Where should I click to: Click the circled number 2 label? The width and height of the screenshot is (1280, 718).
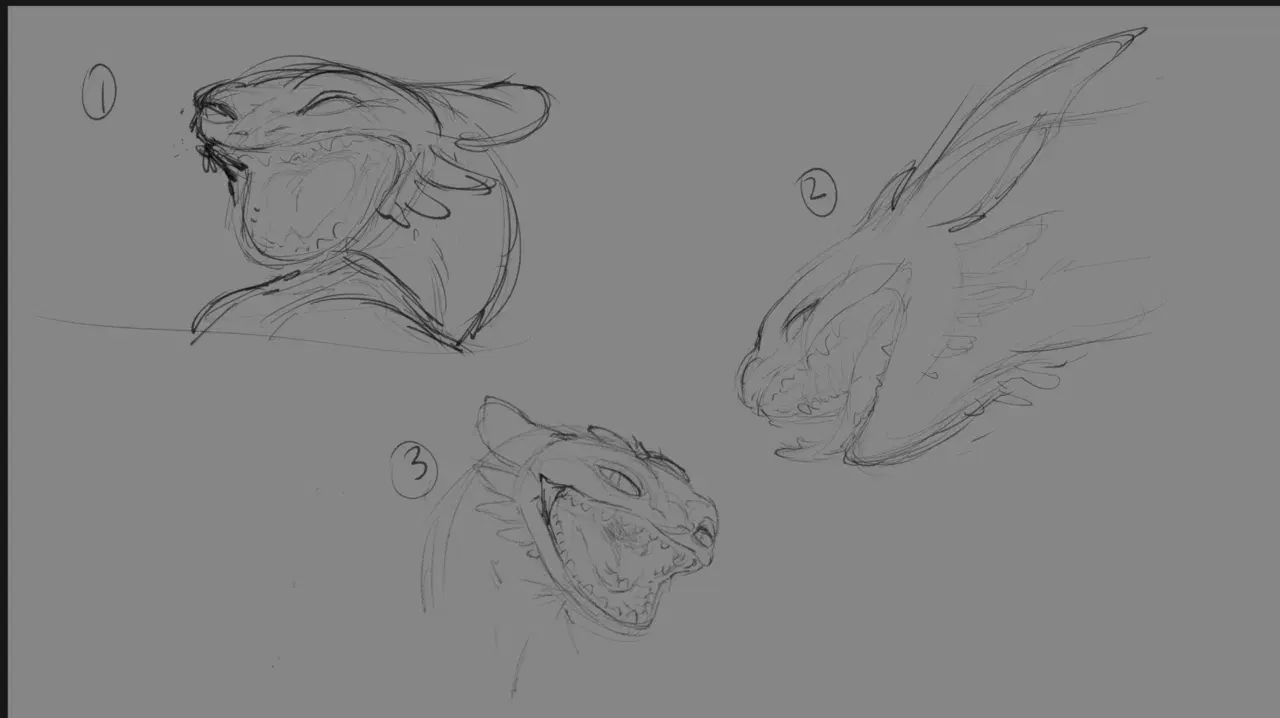click(818, 193)
